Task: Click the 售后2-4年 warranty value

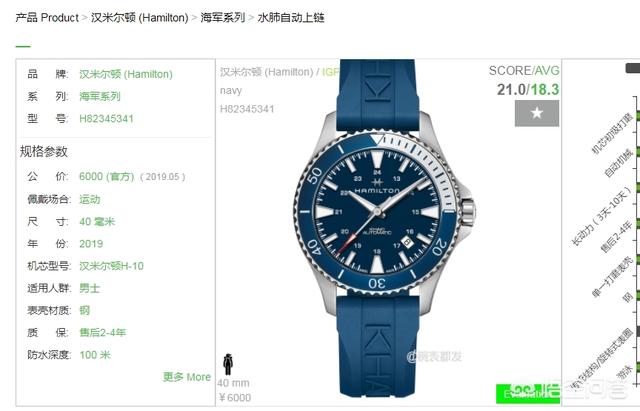Action: (102, 333)
